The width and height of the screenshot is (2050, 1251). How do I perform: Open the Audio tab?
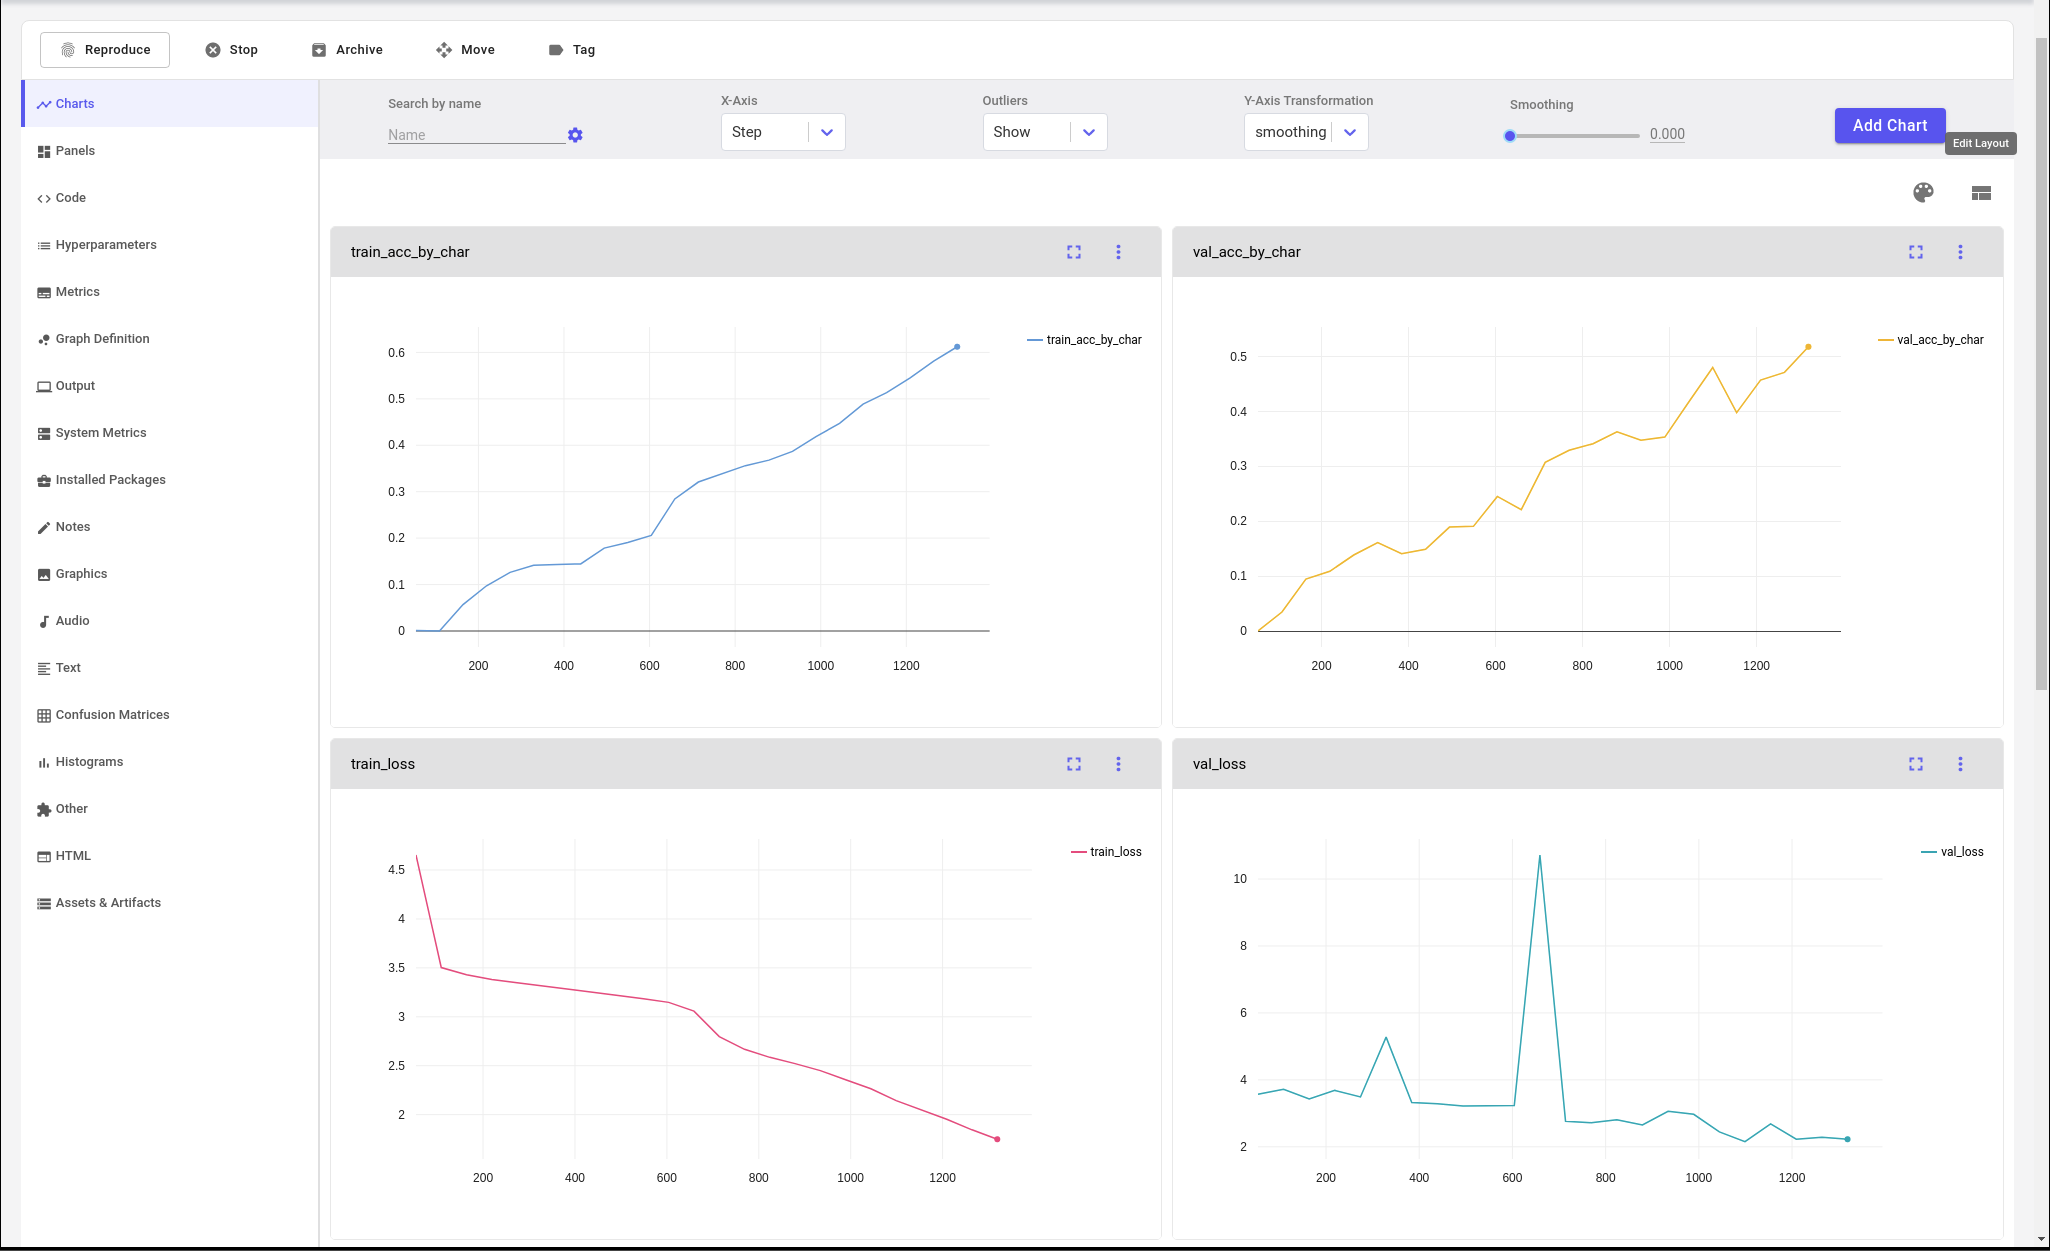[170, 621]
